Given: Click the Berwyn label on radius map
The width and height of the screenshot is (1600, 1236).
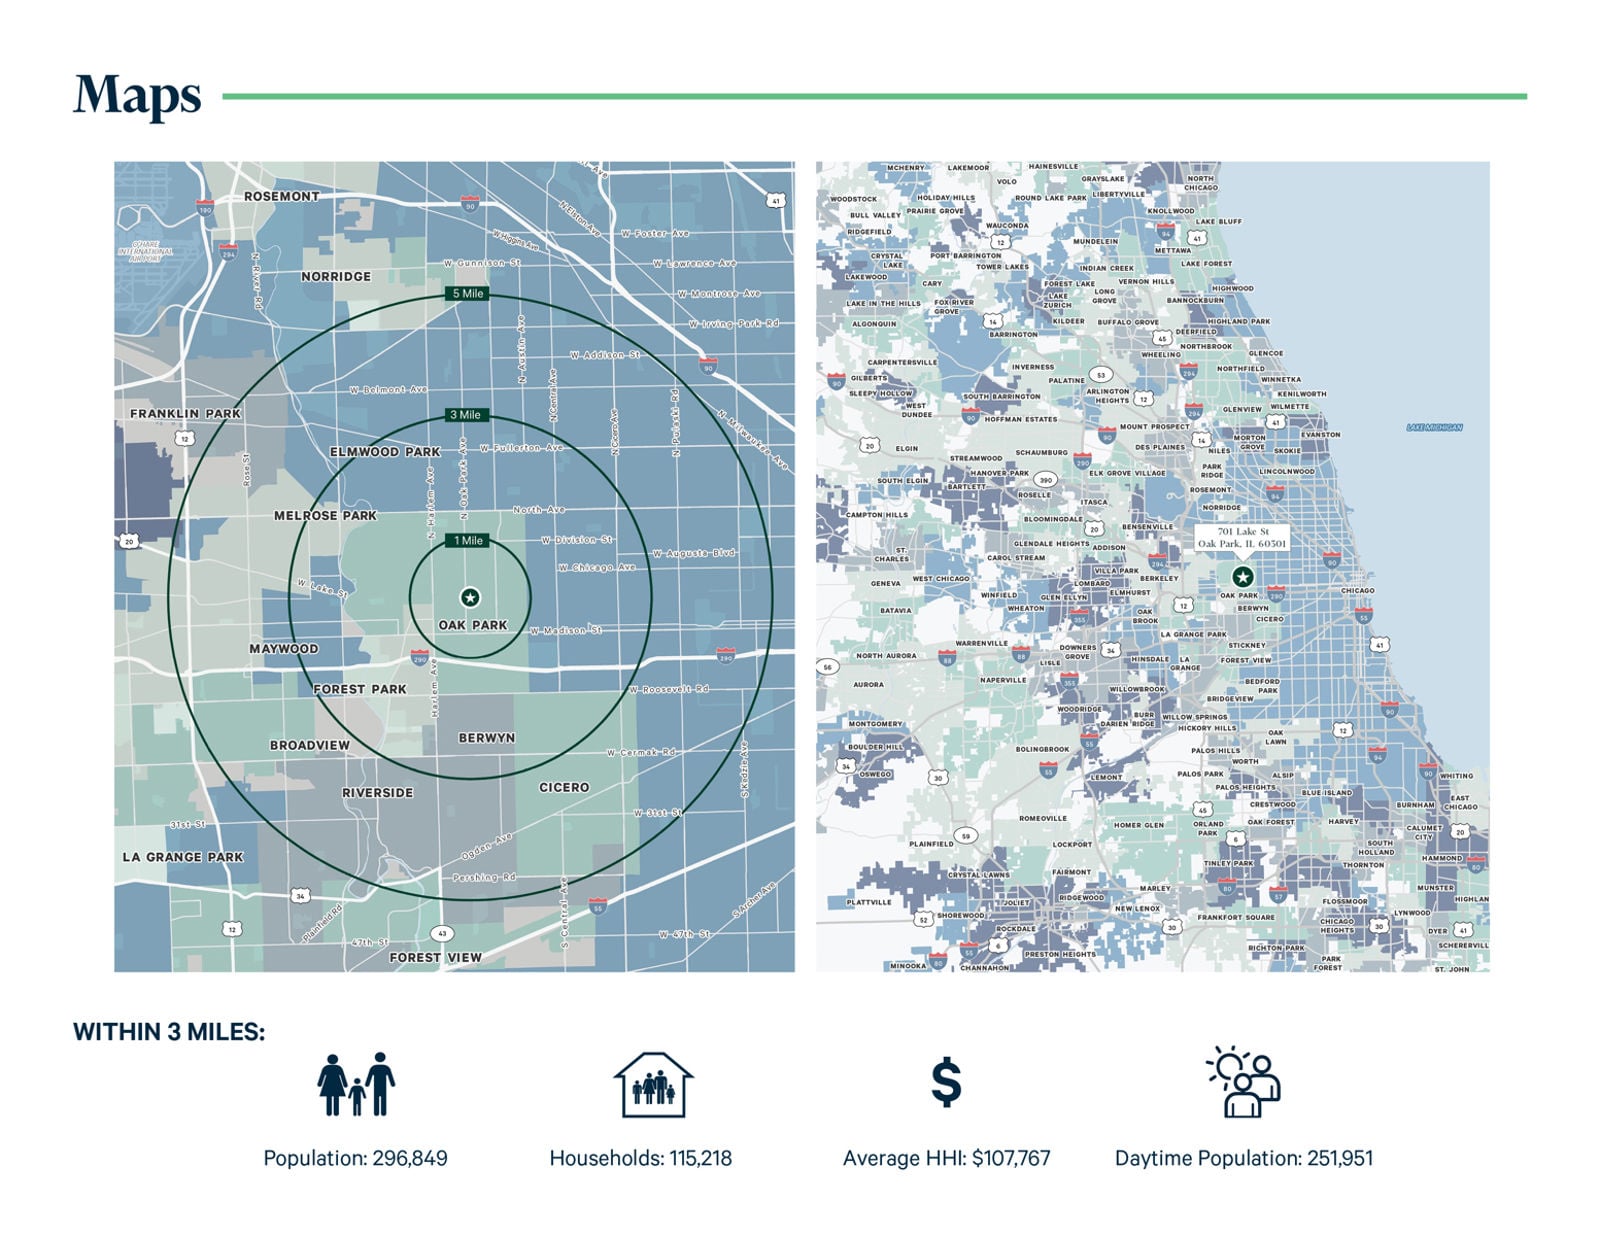Looking at the screenshot, I should coord(487,738).
